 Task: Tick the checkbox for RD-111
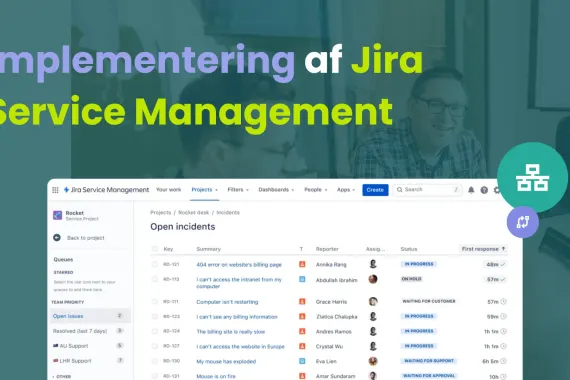pyautogui.click(x=155, y=301)
